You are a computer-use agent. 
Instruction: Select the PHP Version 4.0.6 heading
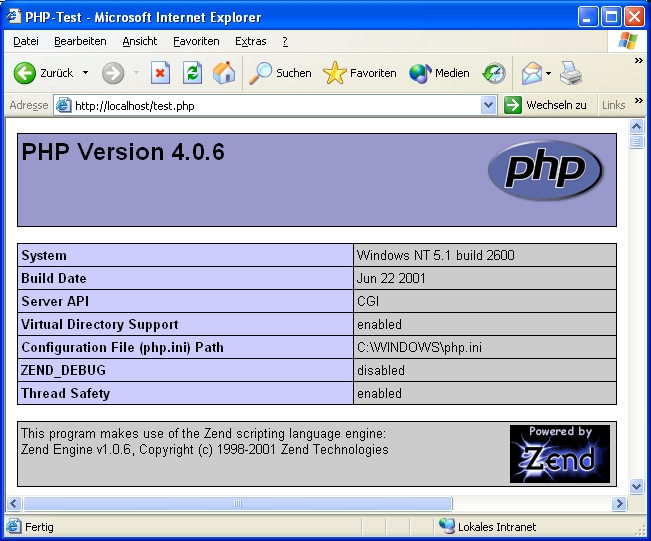[123, 152]
